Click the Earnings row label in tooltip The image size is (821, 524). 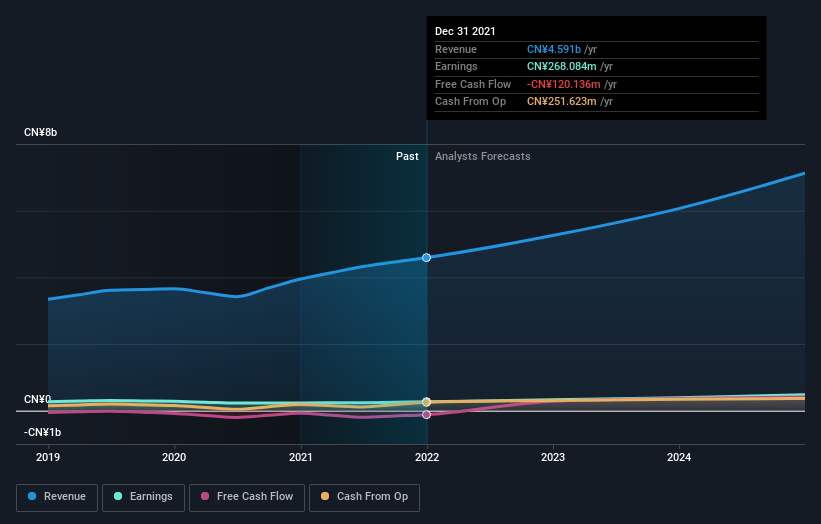point(456,66)
